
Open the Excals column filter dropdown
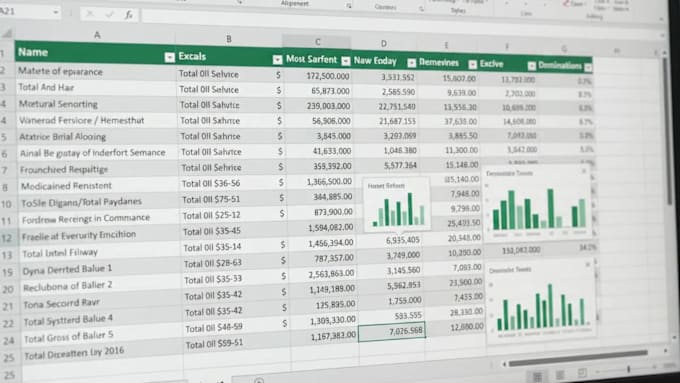(x=278, y=60)
